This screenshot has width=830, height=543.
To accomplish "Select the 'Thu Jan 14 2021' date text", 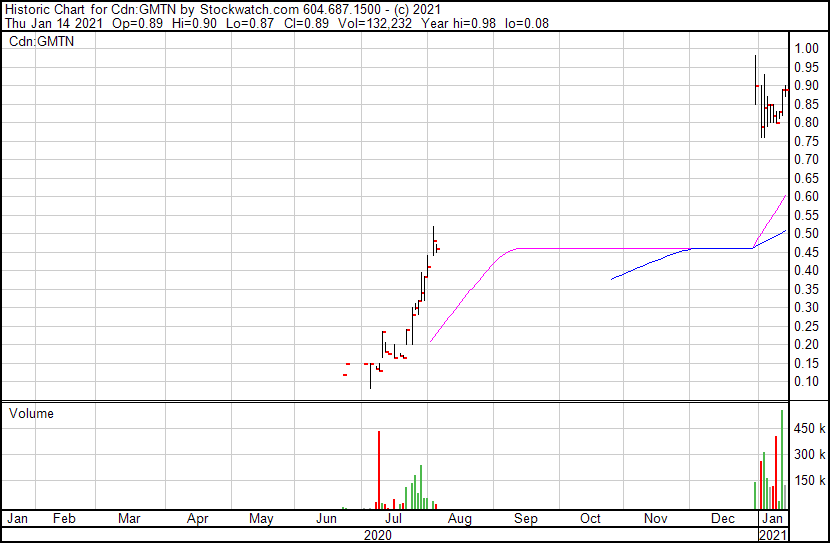I will point(54,23).
